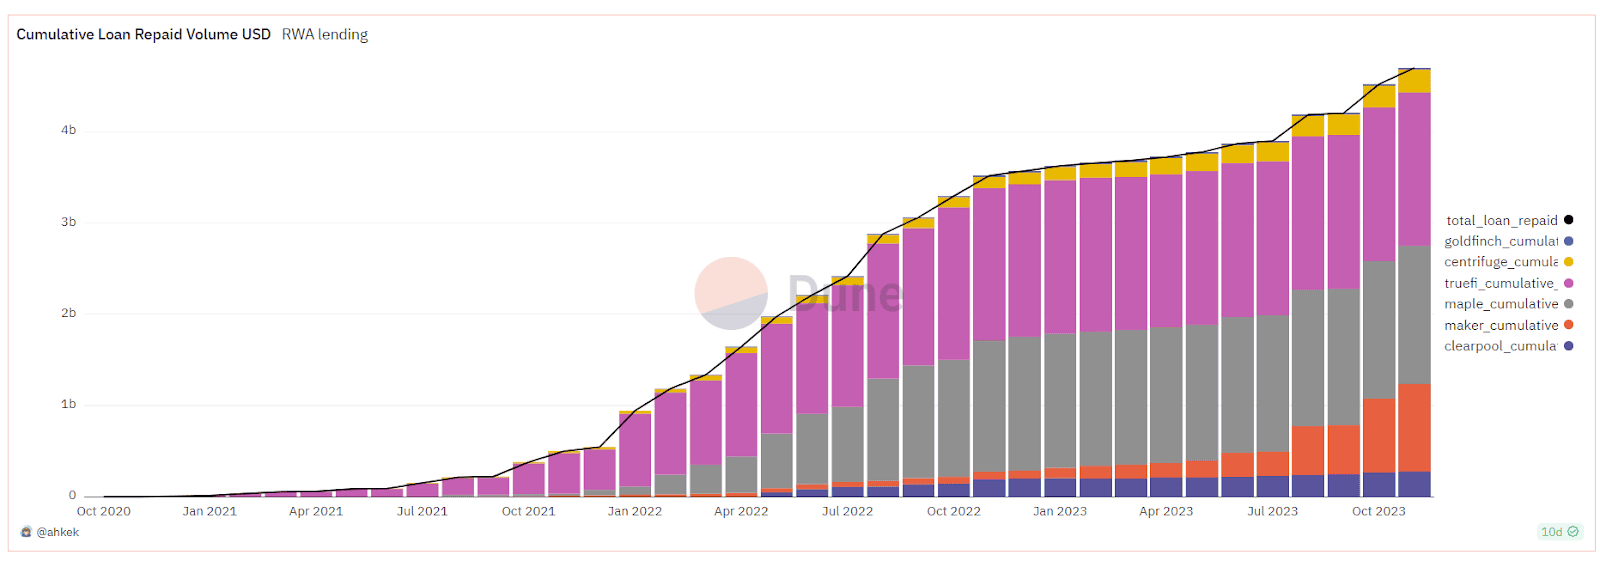Viewport: 1600px width, 561px height.
Task: Click the clearpool_cumulative legend dot
Action: [1568, 346]
